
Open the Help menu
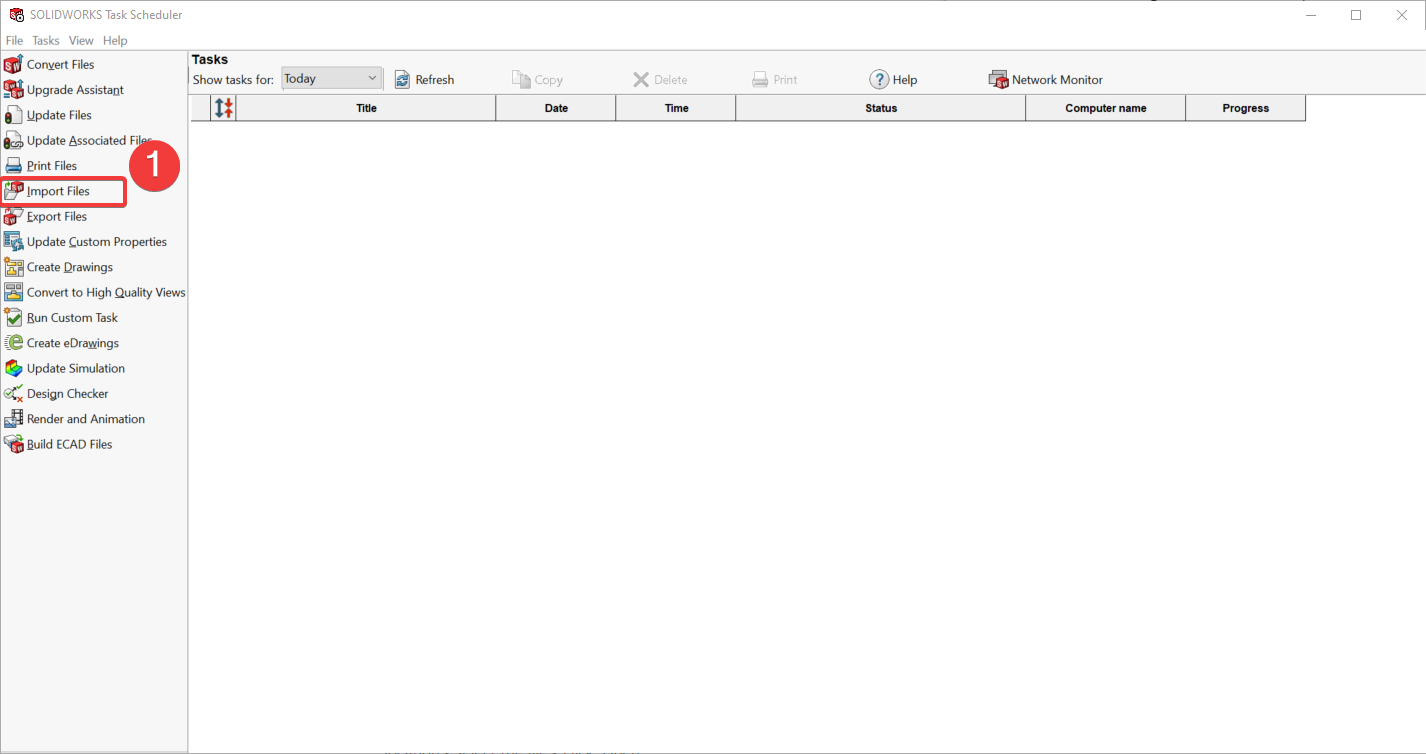[x=115, y=41]
